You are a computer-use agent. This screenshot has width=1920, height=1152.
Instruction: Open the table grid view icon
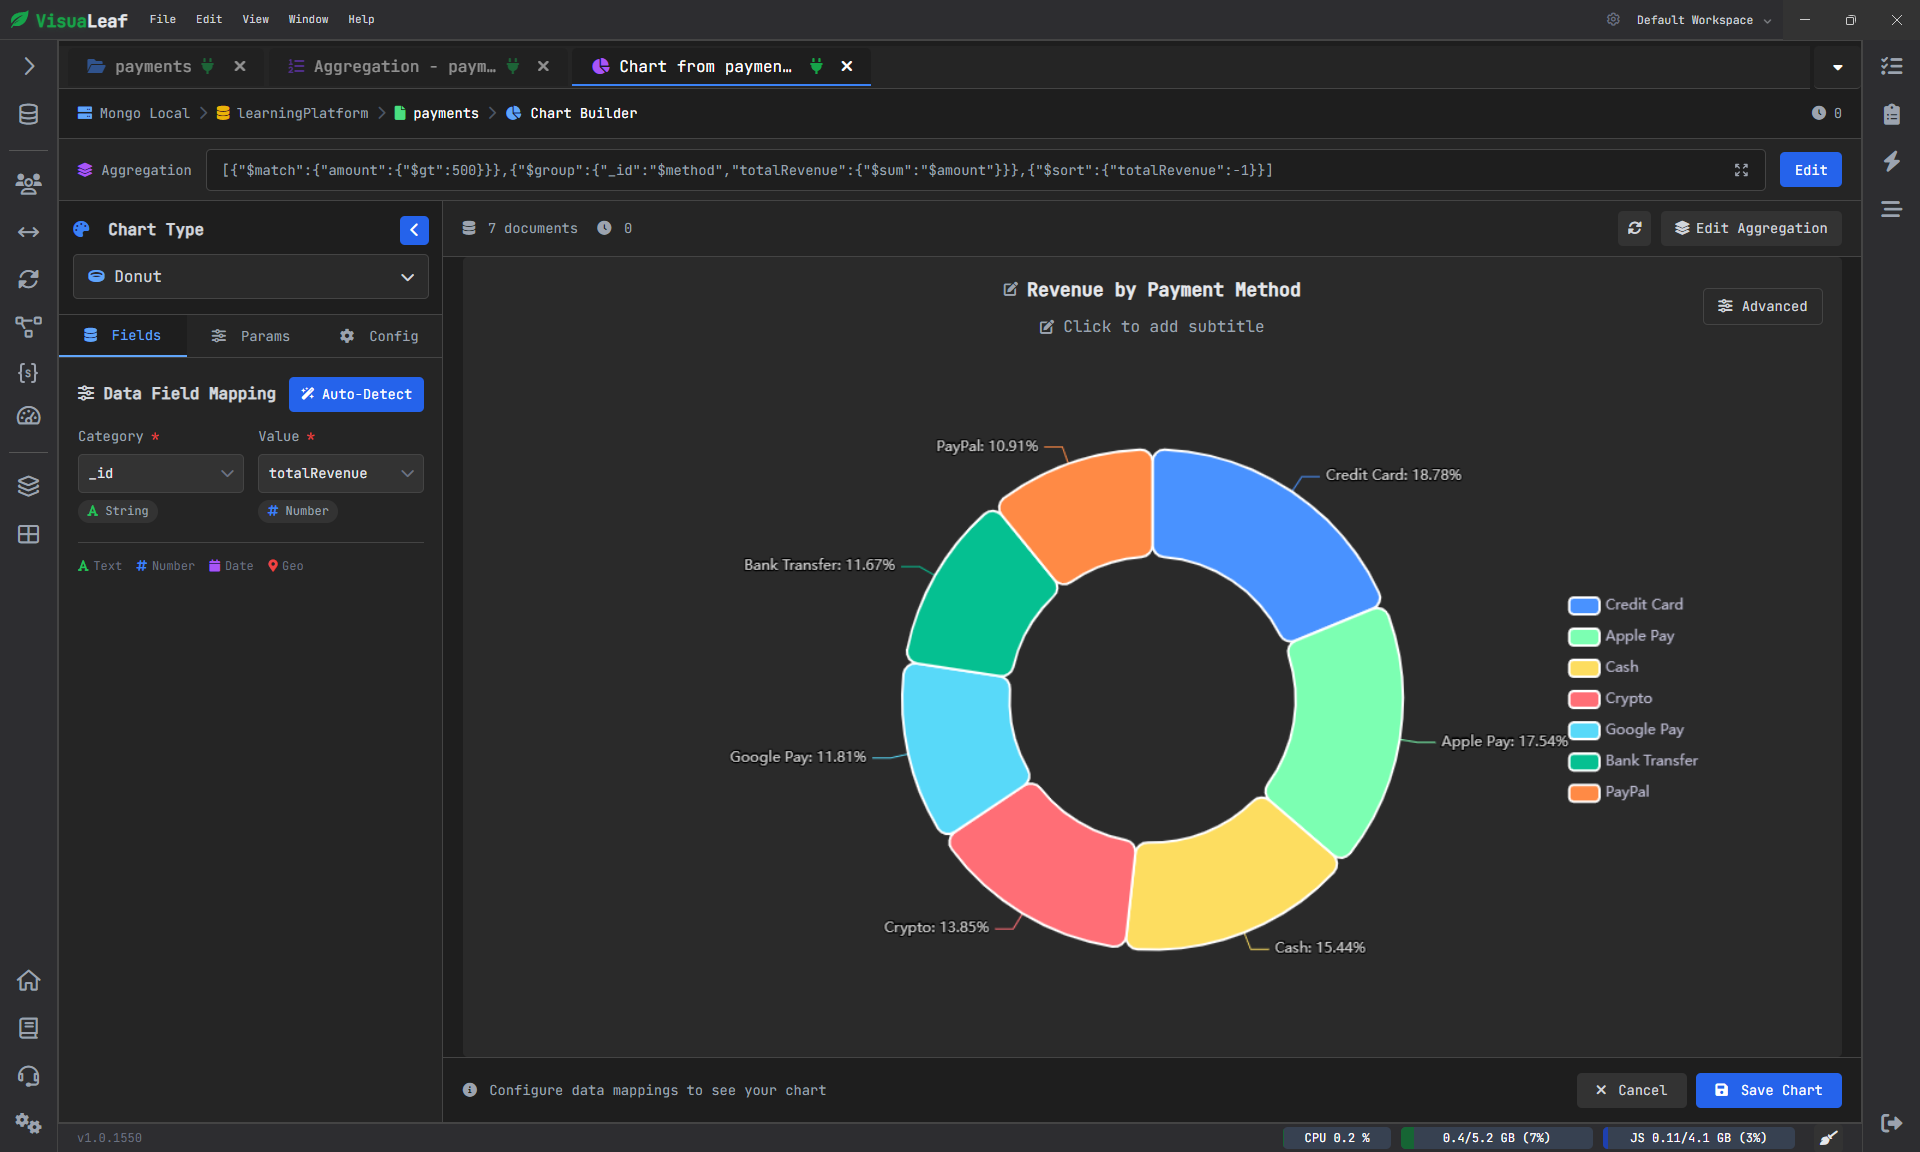(28, 535)
